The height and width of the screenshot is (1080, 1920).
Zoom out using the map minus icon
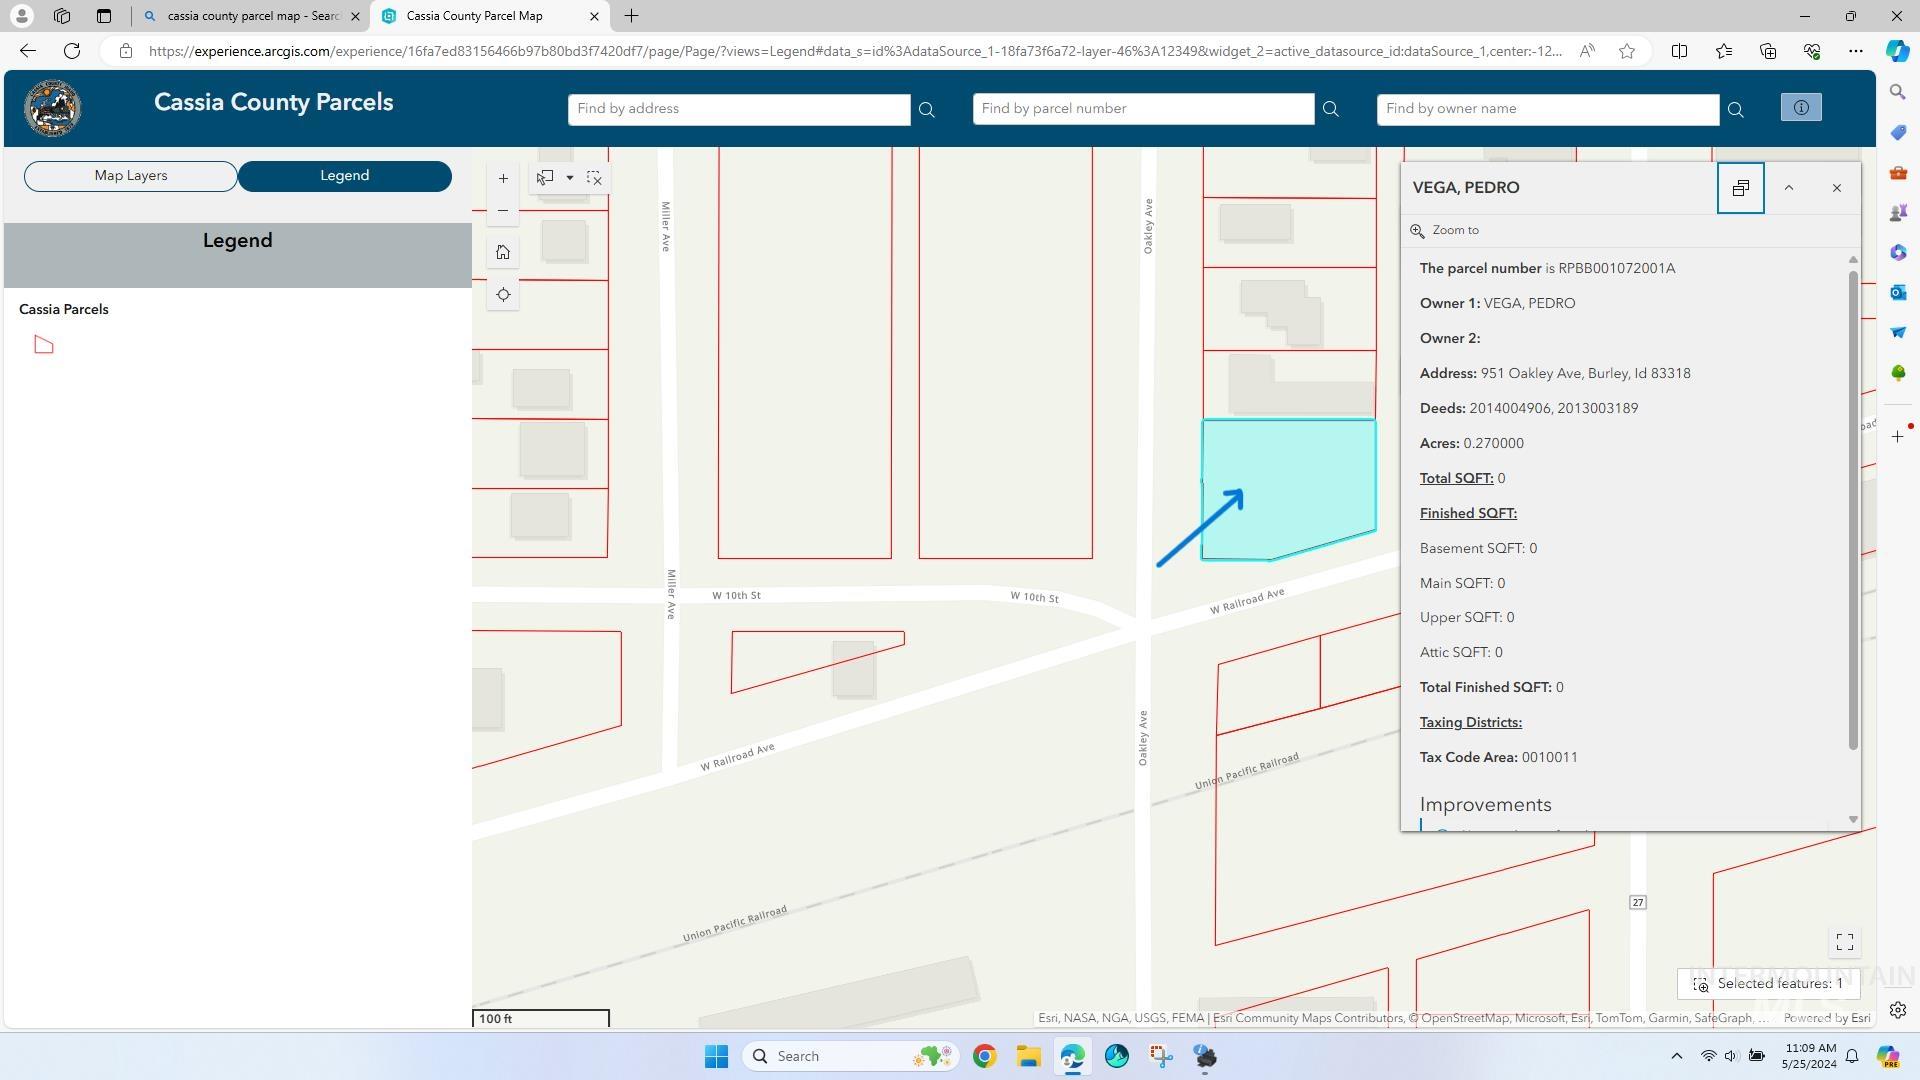(503, 210)
